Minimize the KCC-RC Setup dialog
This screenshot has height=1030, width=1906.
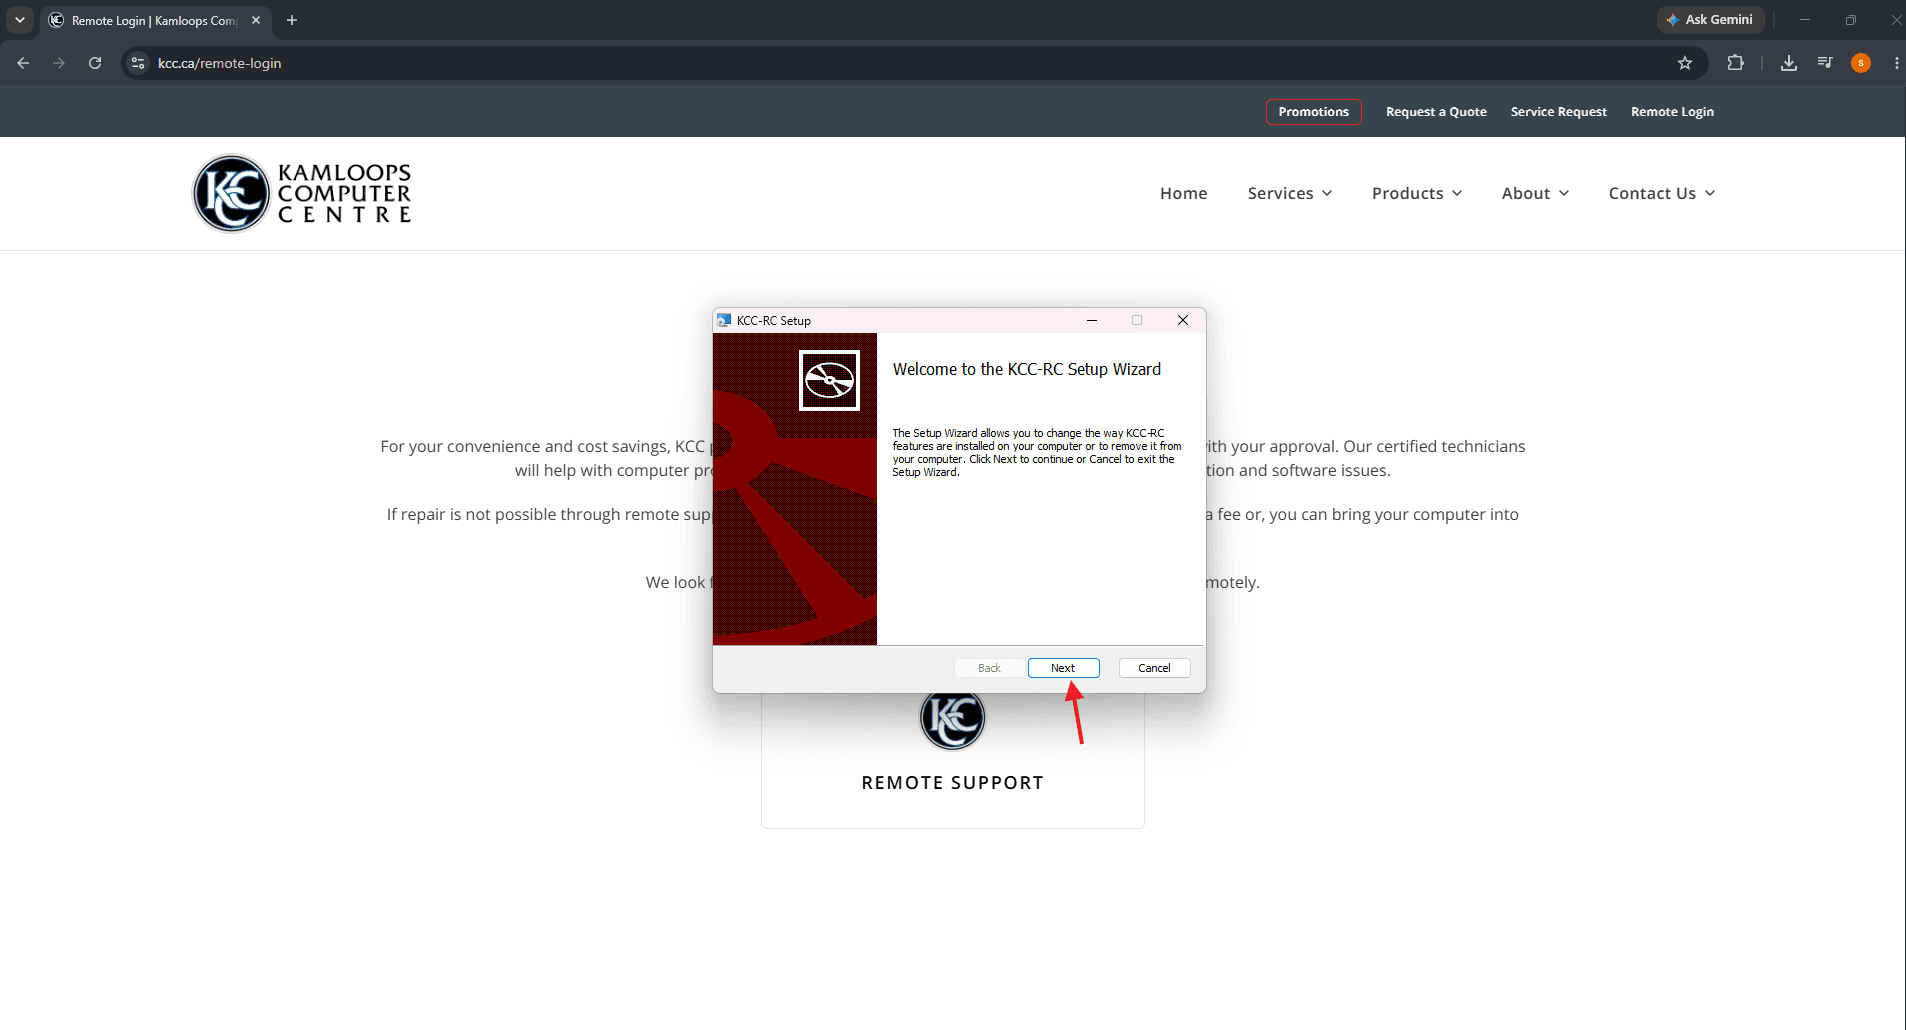(x=1092, y=320)
